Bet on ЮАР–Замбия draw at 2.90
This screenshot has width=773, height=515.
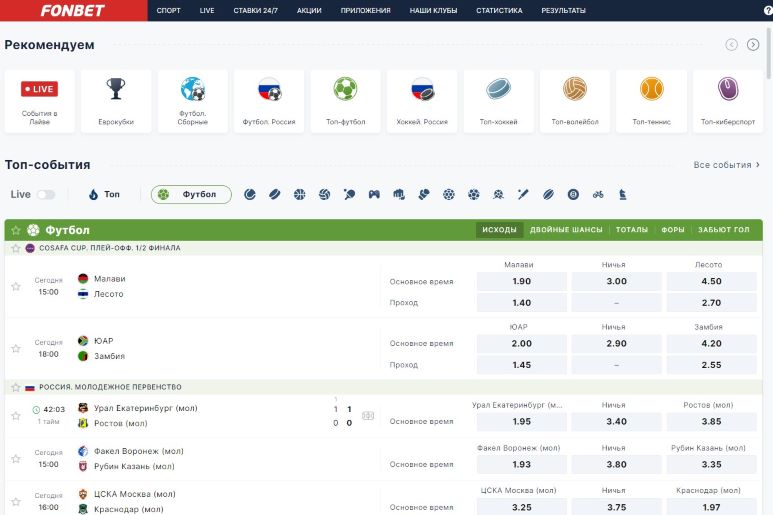click(616, 343)
